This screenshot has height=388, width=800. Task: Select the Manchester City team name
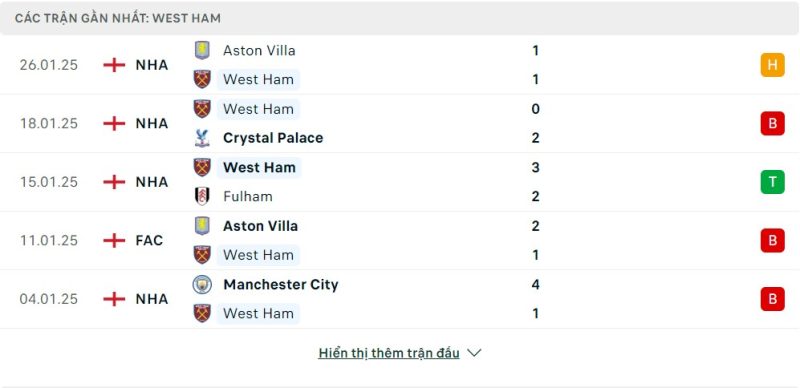click(281, 284)
